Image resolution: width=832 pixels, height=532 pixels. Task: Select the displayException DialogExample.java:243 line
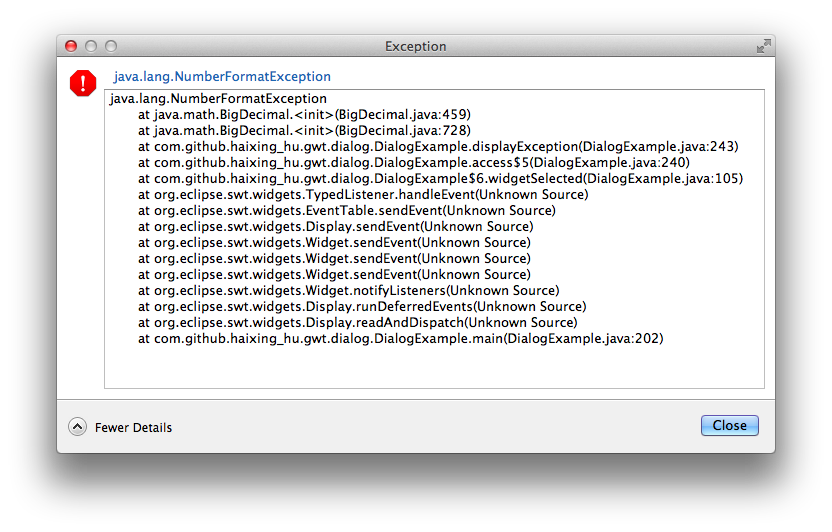point(438,146)
